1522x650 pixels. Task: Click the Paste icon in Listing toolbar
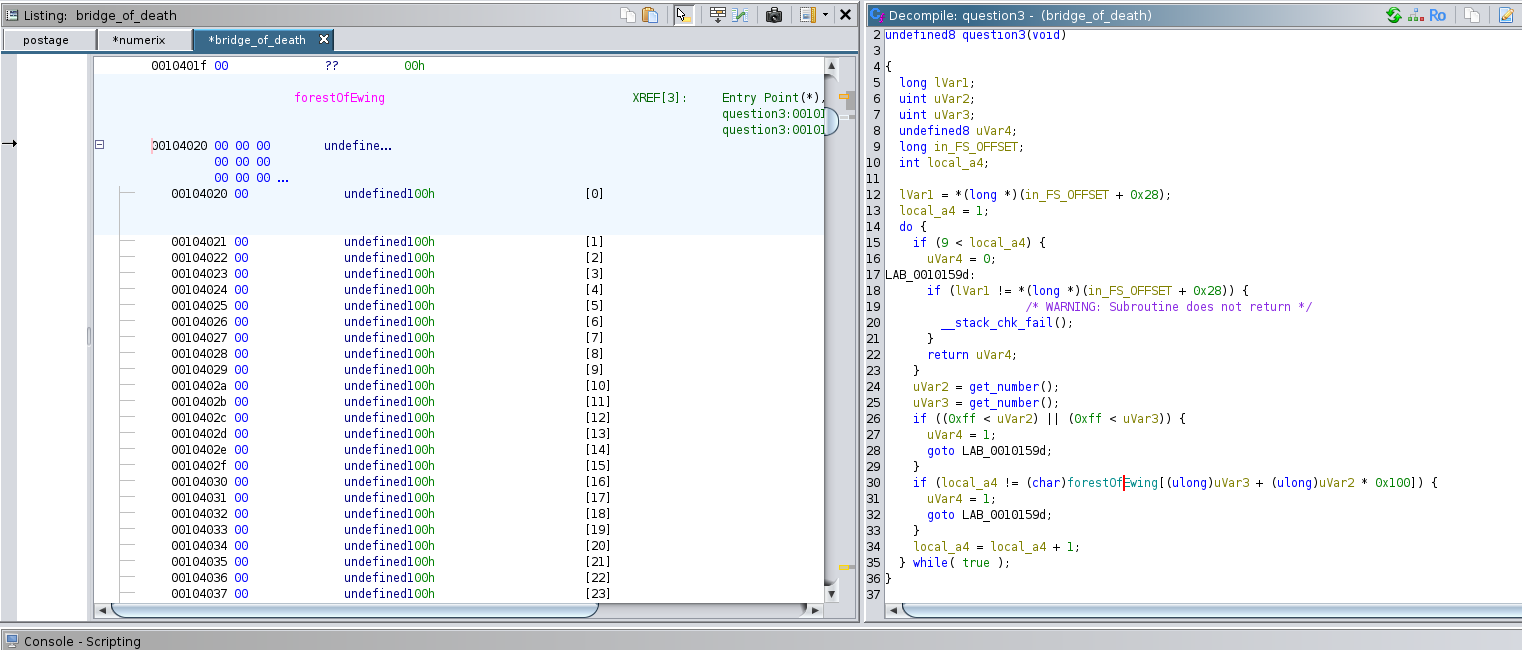click(650, 15)
